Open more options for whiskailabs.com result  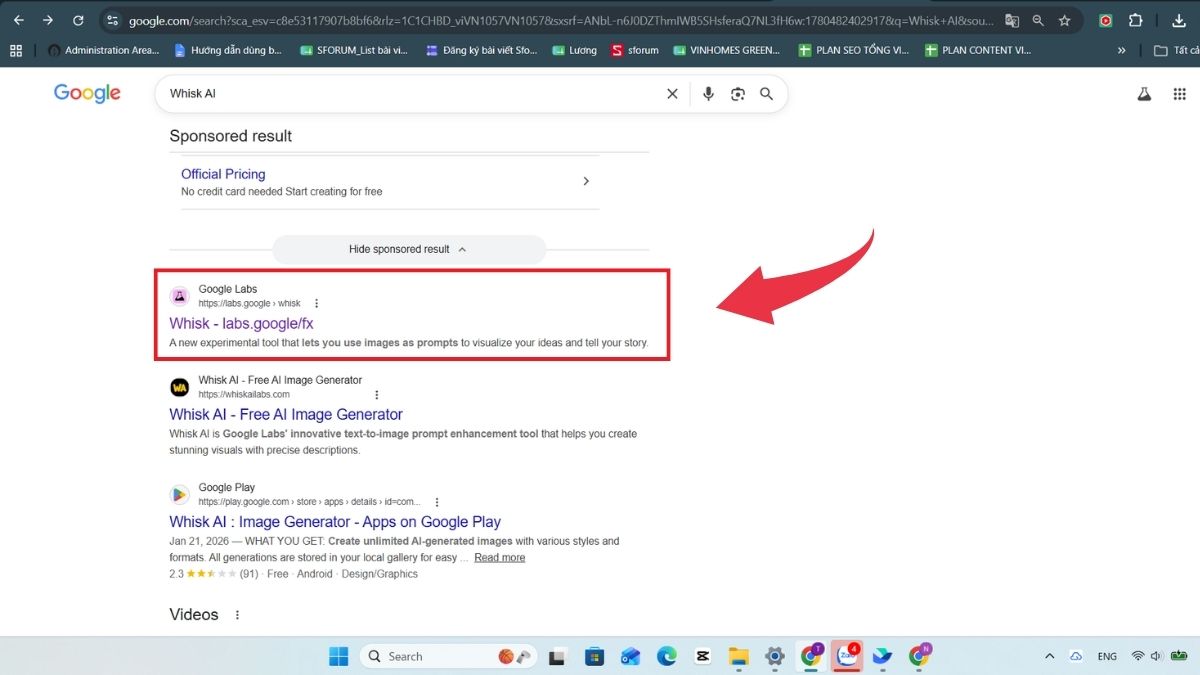coord(376,394)
